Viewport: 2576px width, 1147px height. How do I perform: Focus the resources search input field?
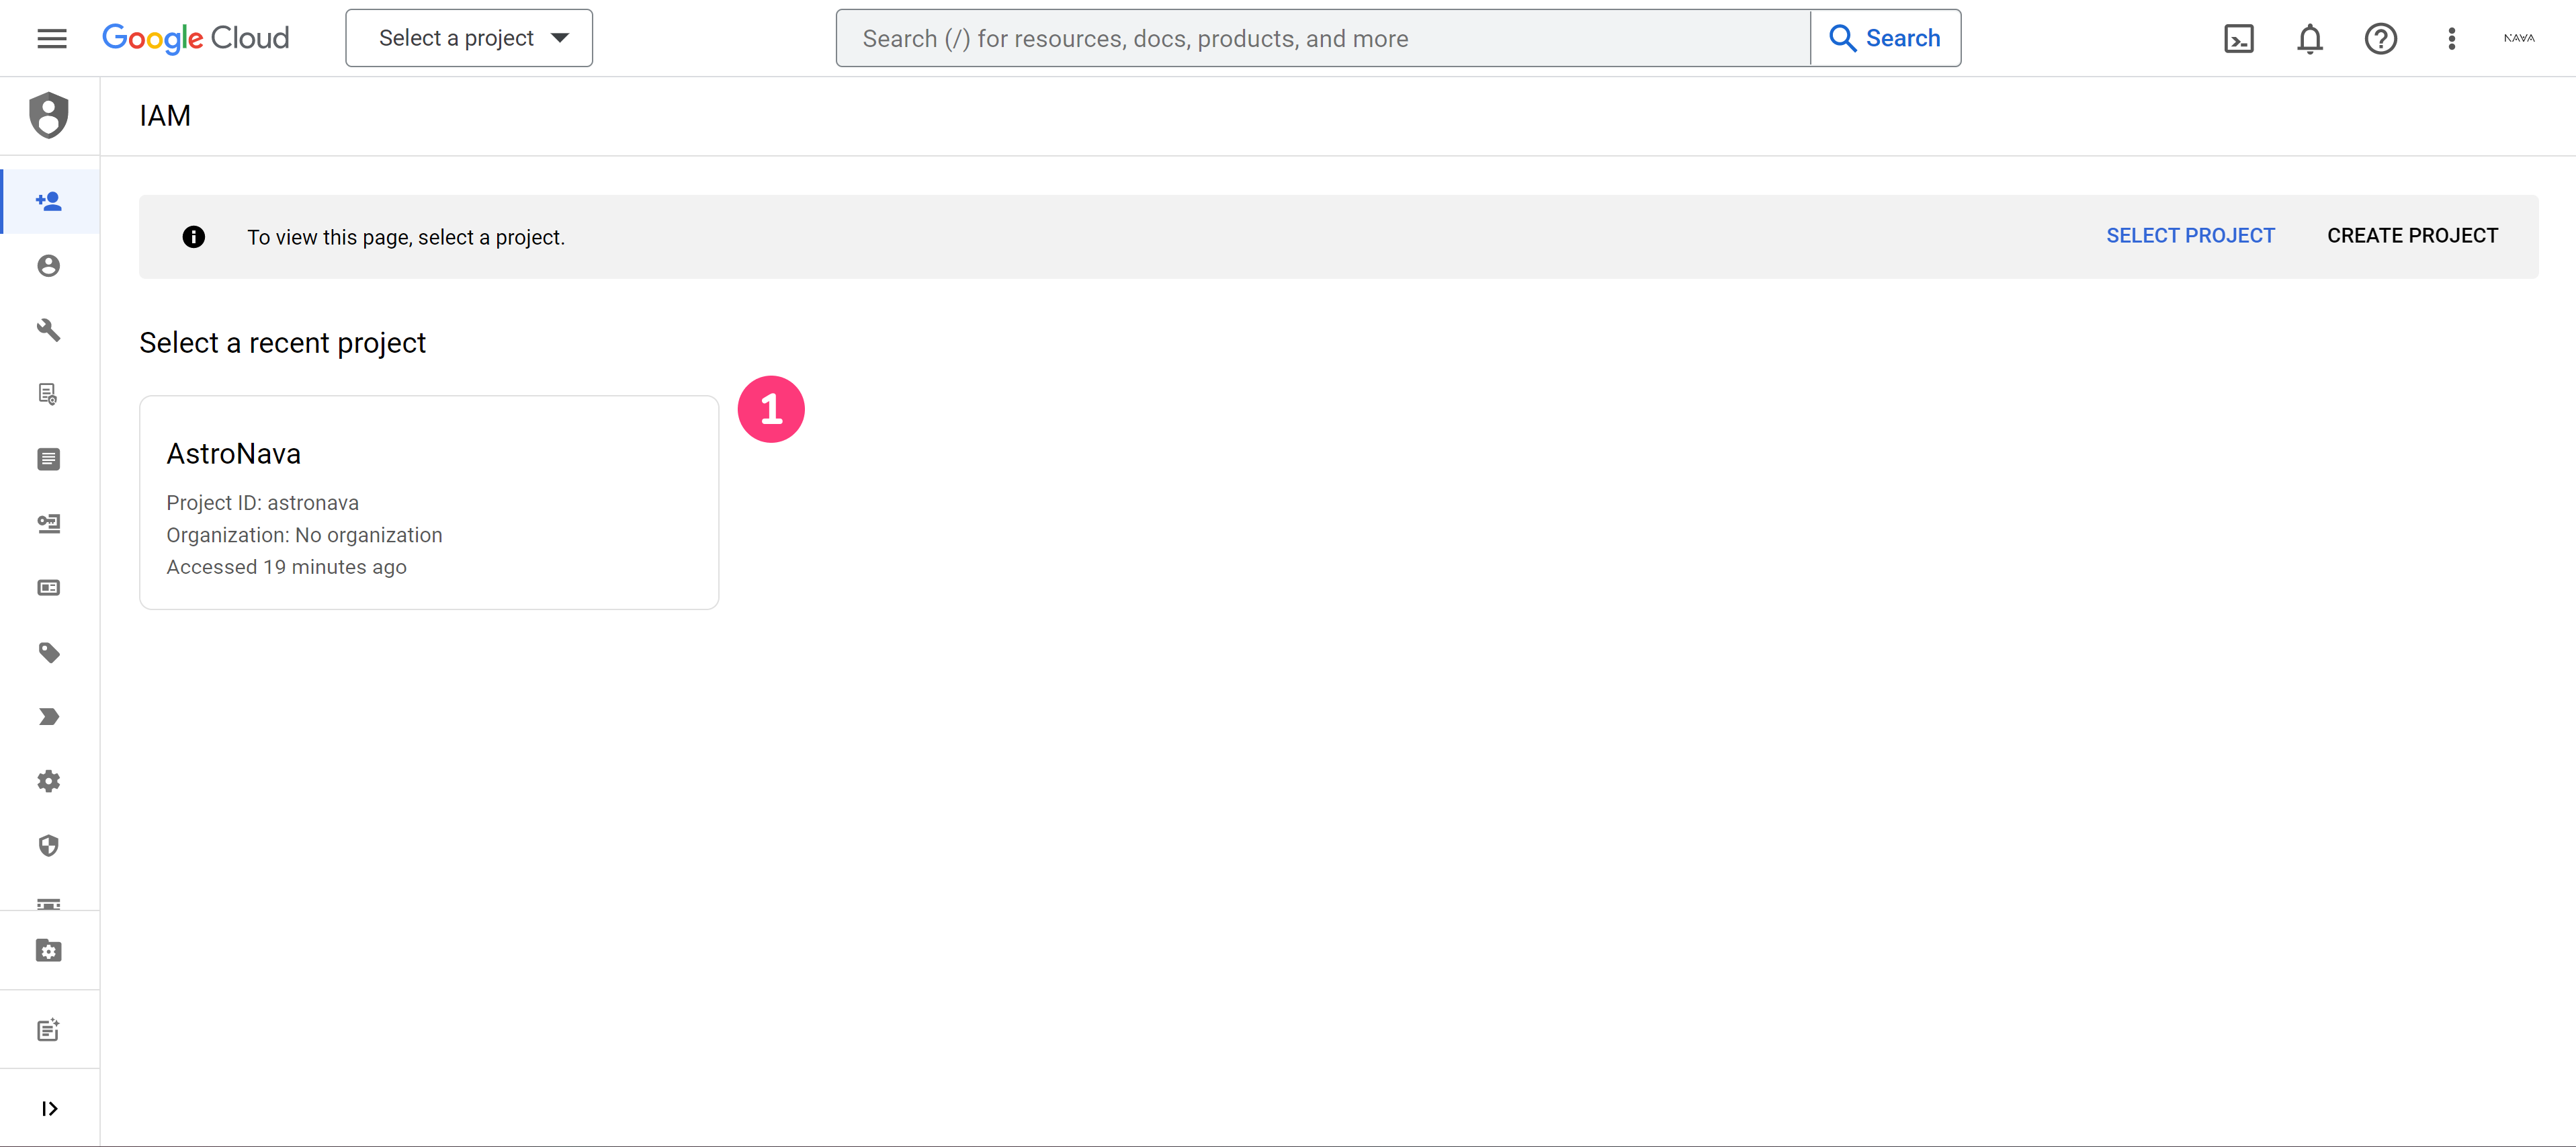pyautogui.click(x=1323, y=38)
